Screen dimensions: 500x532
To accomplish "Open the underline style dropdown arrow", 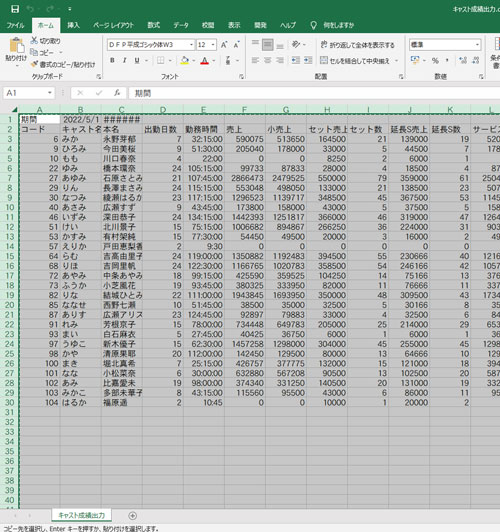I will point(146,61).
